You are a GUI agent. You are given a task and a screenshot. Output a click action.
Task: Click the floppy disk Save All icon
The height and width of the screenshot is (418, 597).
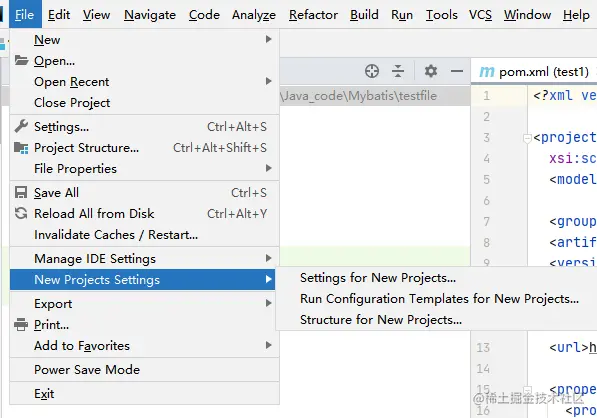pyautogui.click(x=21, y=192)
